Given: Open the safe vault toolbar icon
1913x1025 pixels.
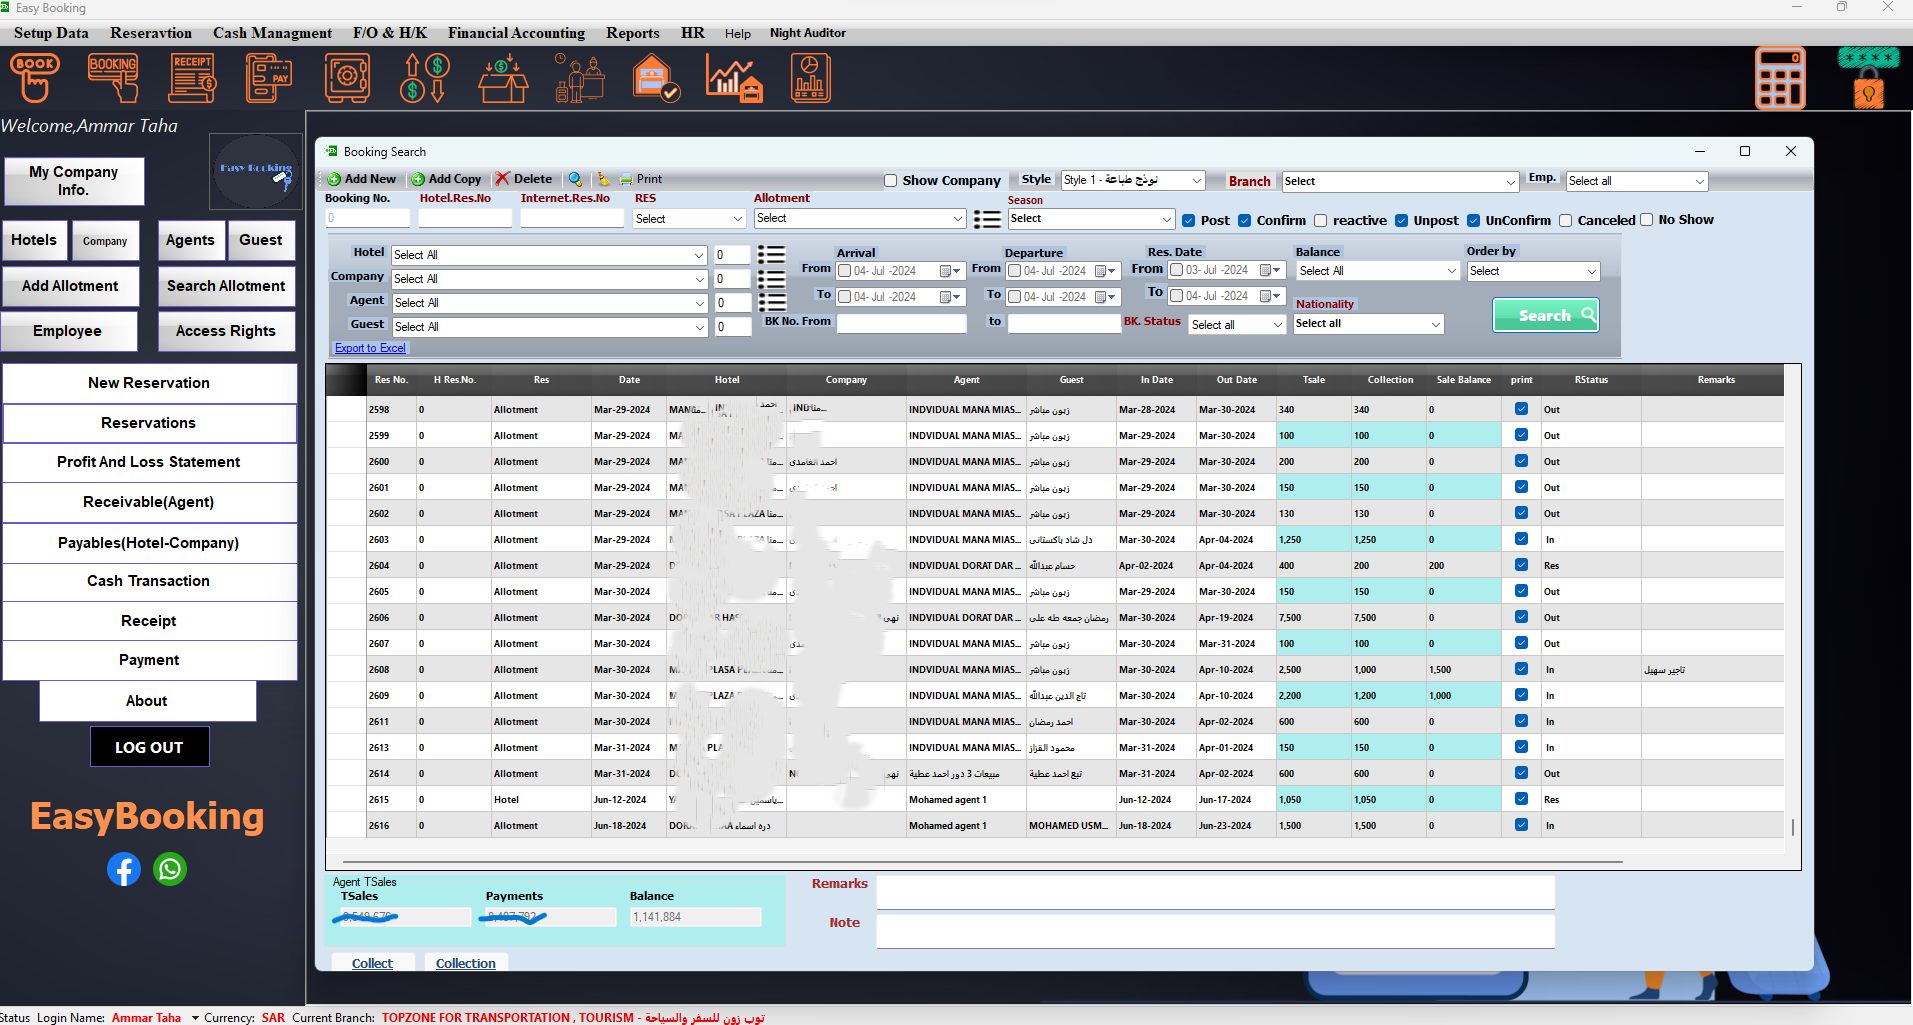Looking at the screenshot, I should tap(347, 78).
